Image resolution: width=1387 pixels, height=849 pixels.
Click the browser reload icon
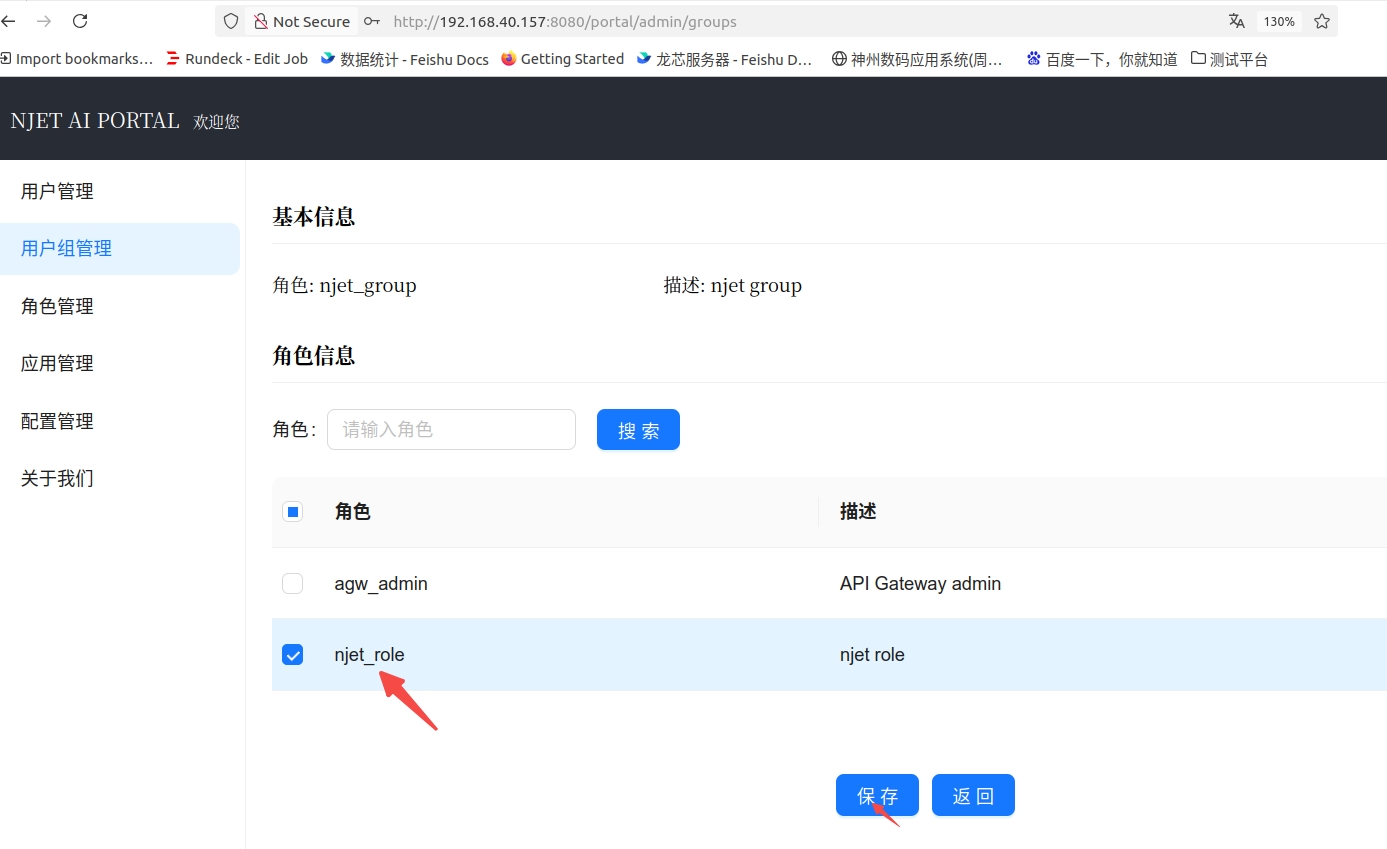click(x=81, y=21)
